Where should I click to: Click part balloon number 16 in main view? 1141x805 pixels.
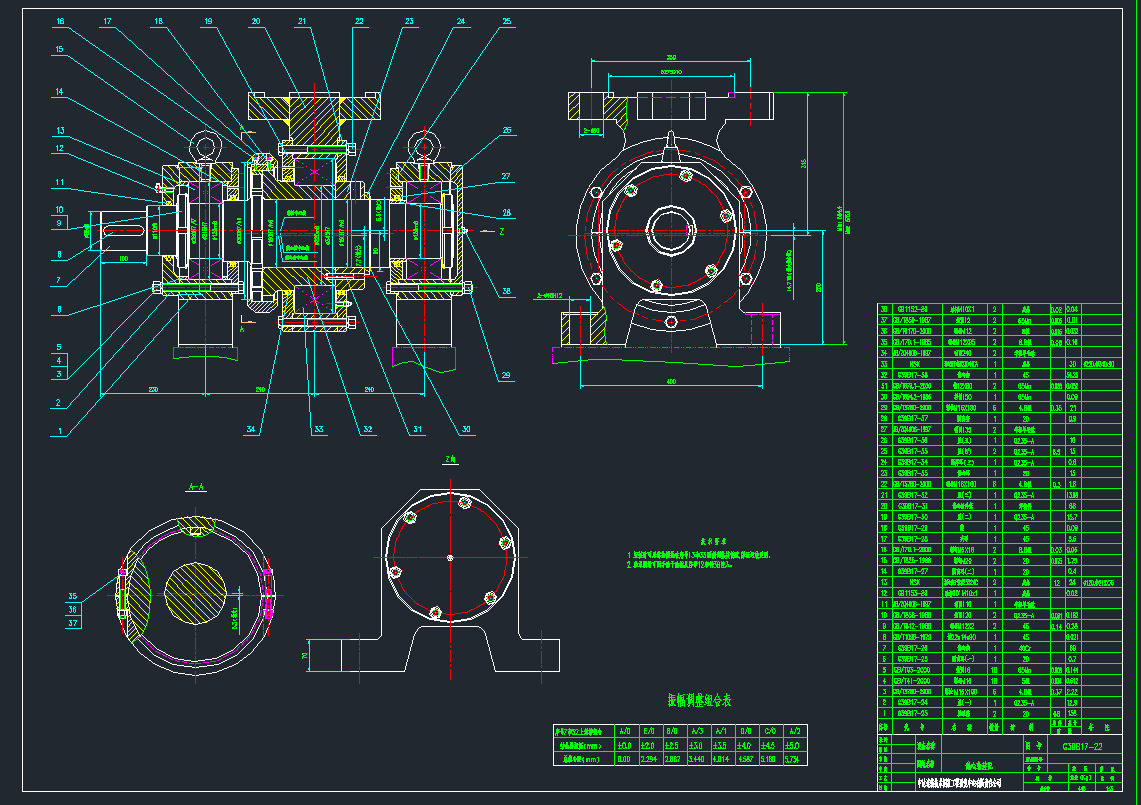click(60, 20)
